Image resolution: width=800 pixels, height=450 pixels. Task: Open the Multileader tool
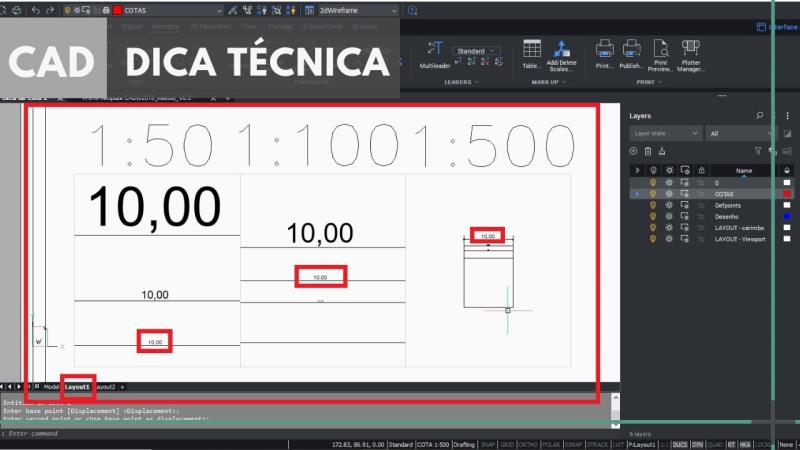coord(435,55)
